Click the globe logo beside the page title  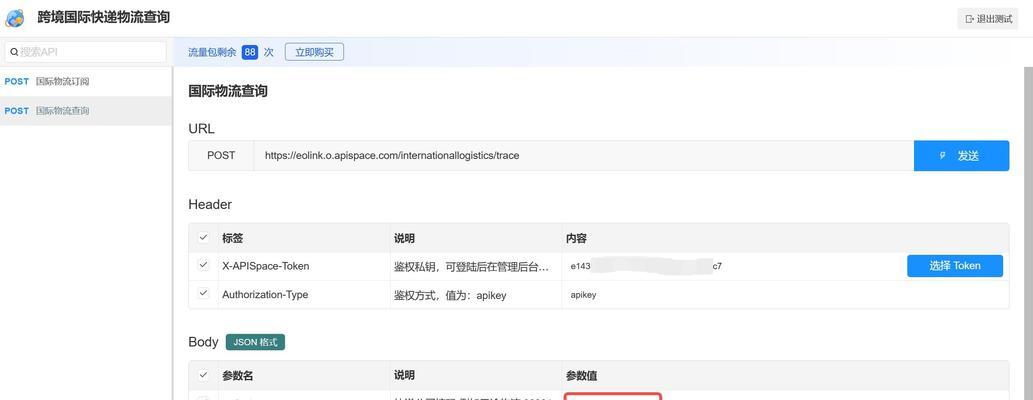(15, 18)
